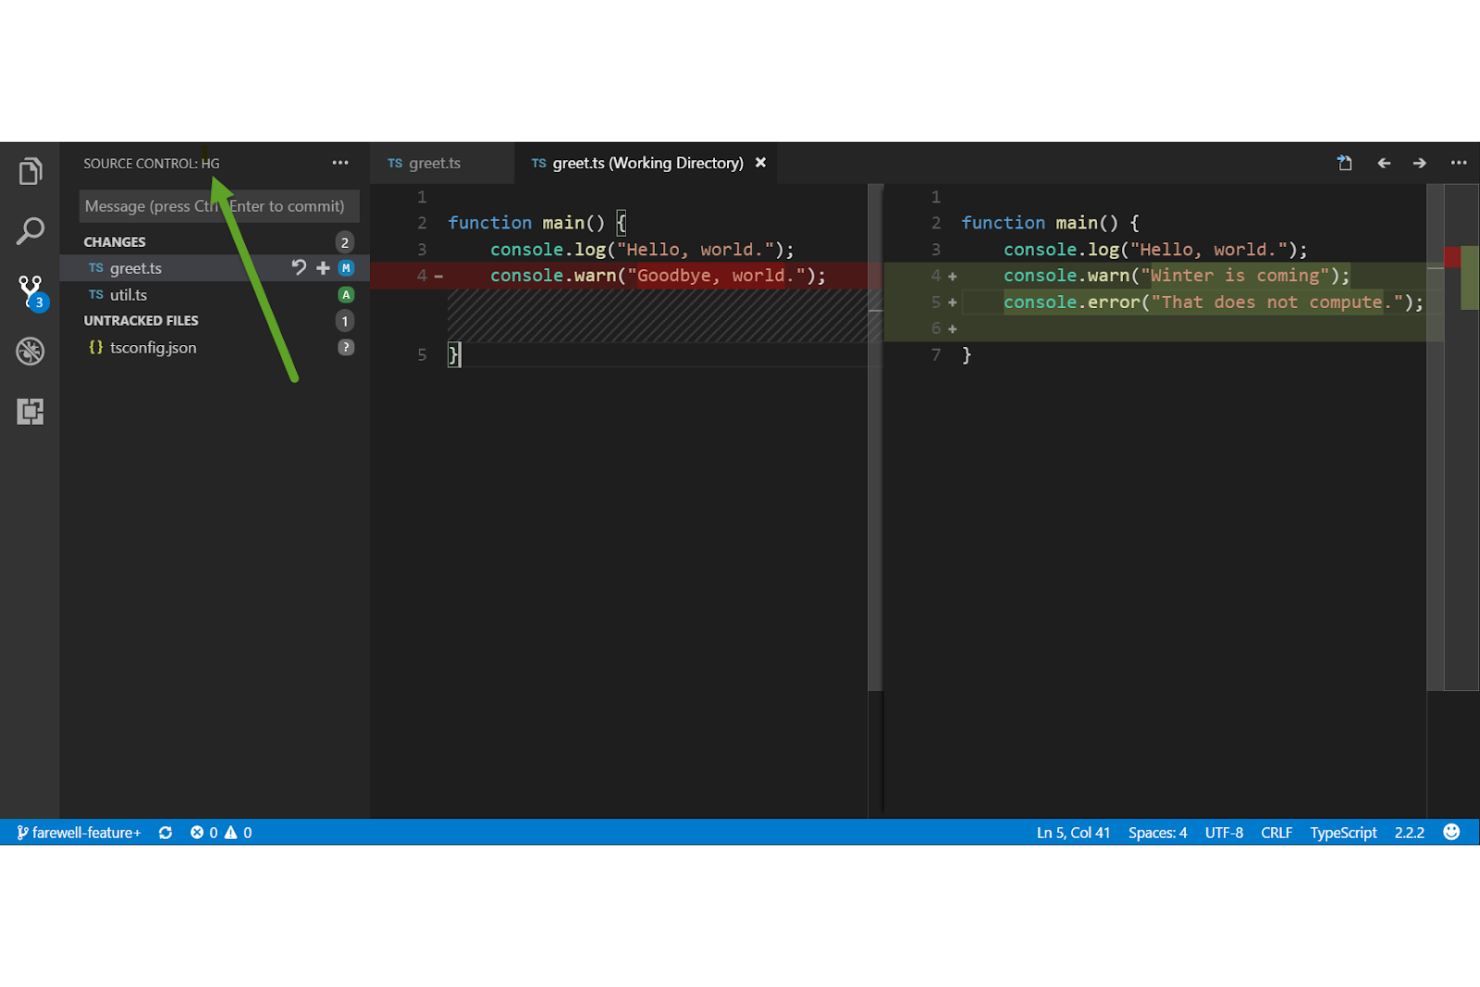Open the Extensions view
The image size is (1480, 987).
click(29, 411)
